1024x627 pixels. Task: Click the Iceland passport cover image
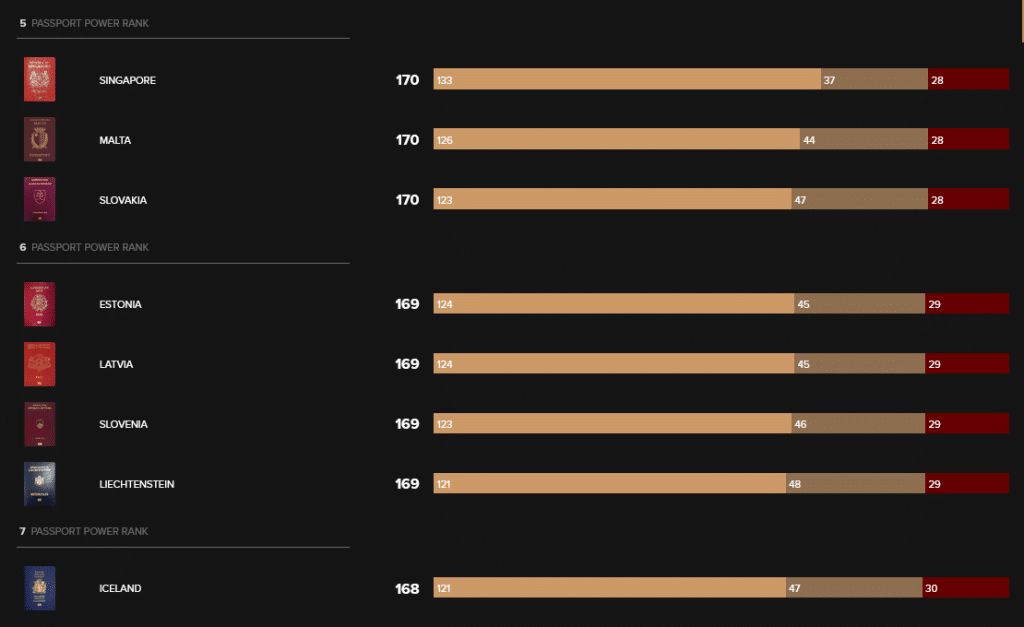click(40, 588)
